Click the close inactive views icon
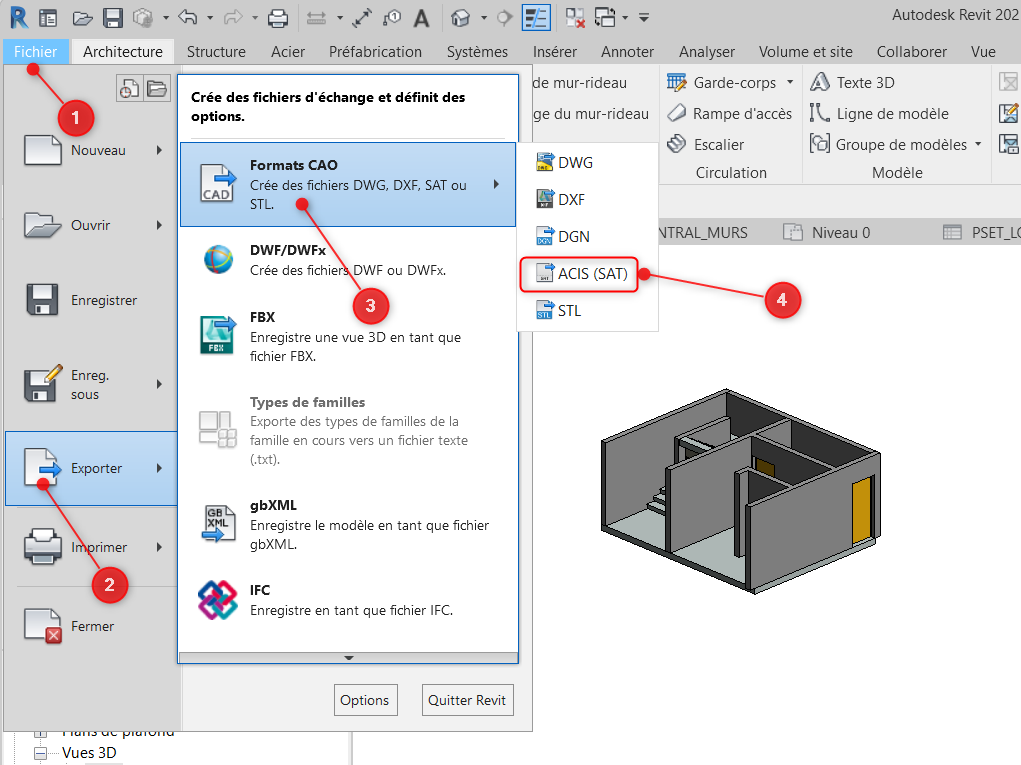The width and height of the screenshot is (1021, 765). [574, 18]
